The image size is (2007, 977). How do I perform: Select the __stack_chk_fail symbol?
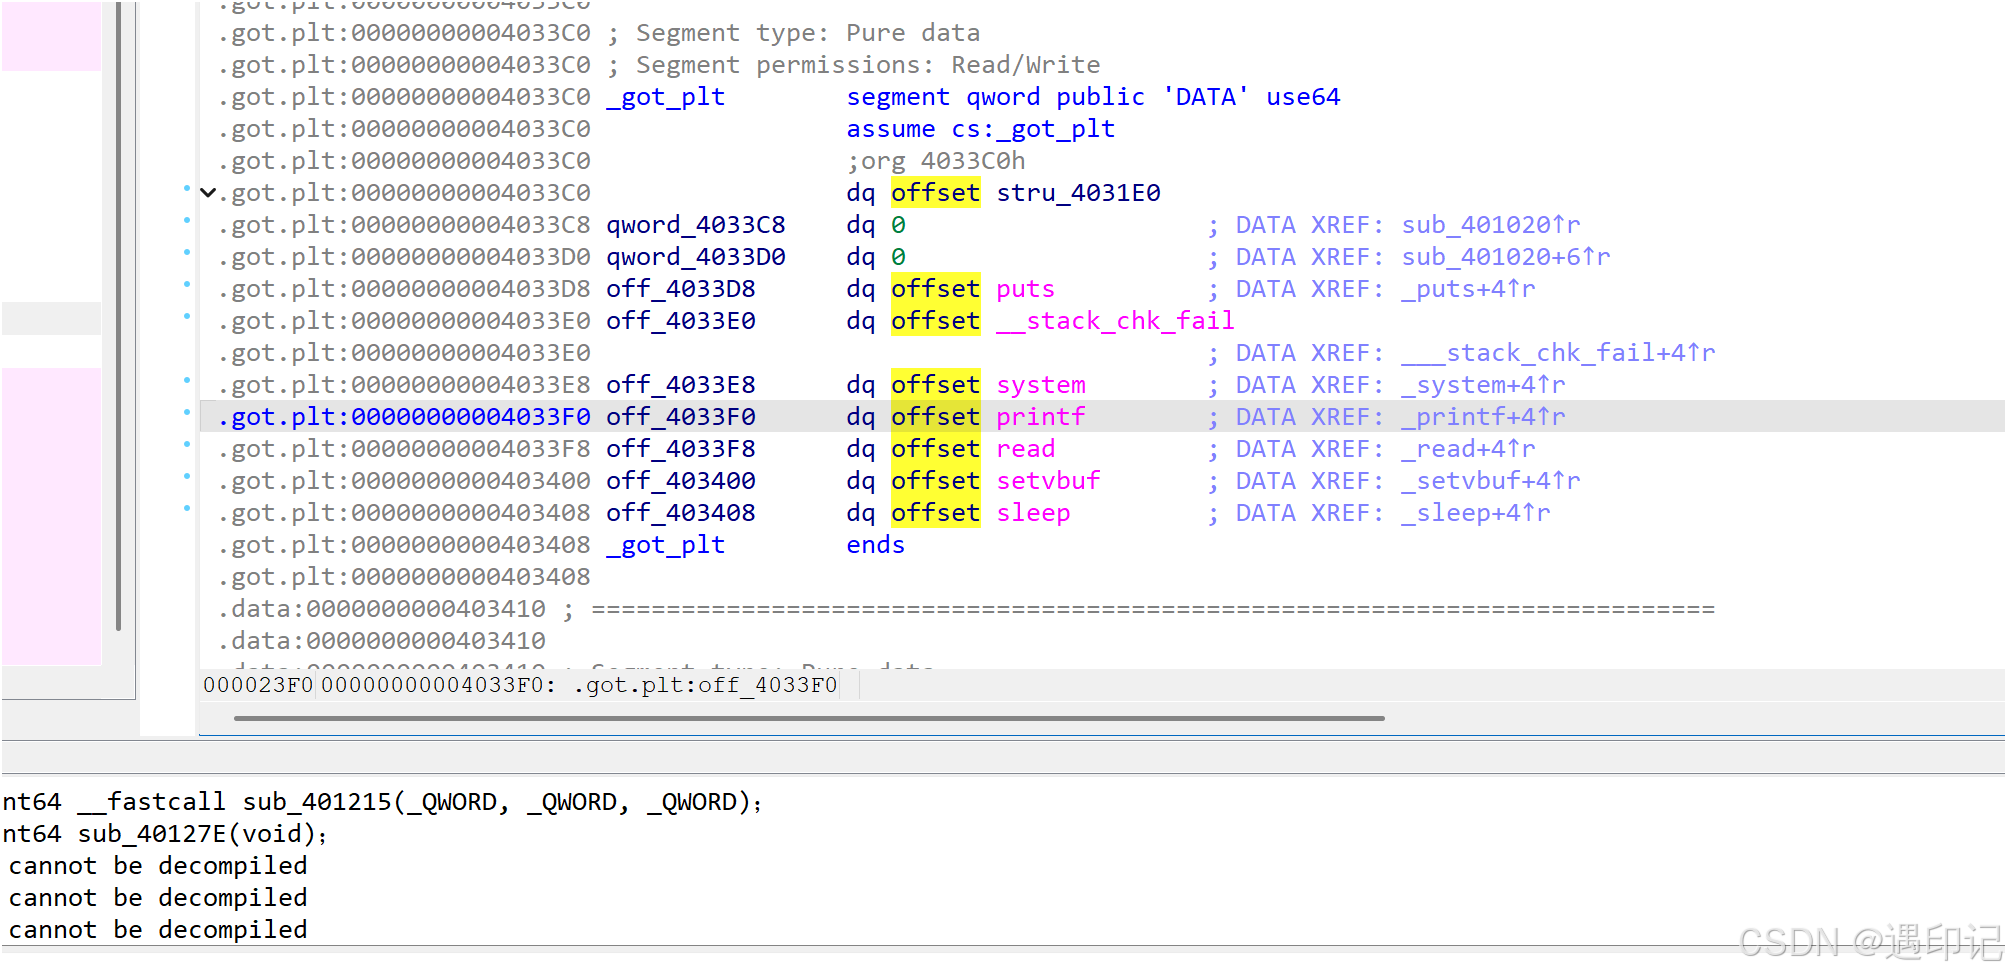(x=1113, y=321)
